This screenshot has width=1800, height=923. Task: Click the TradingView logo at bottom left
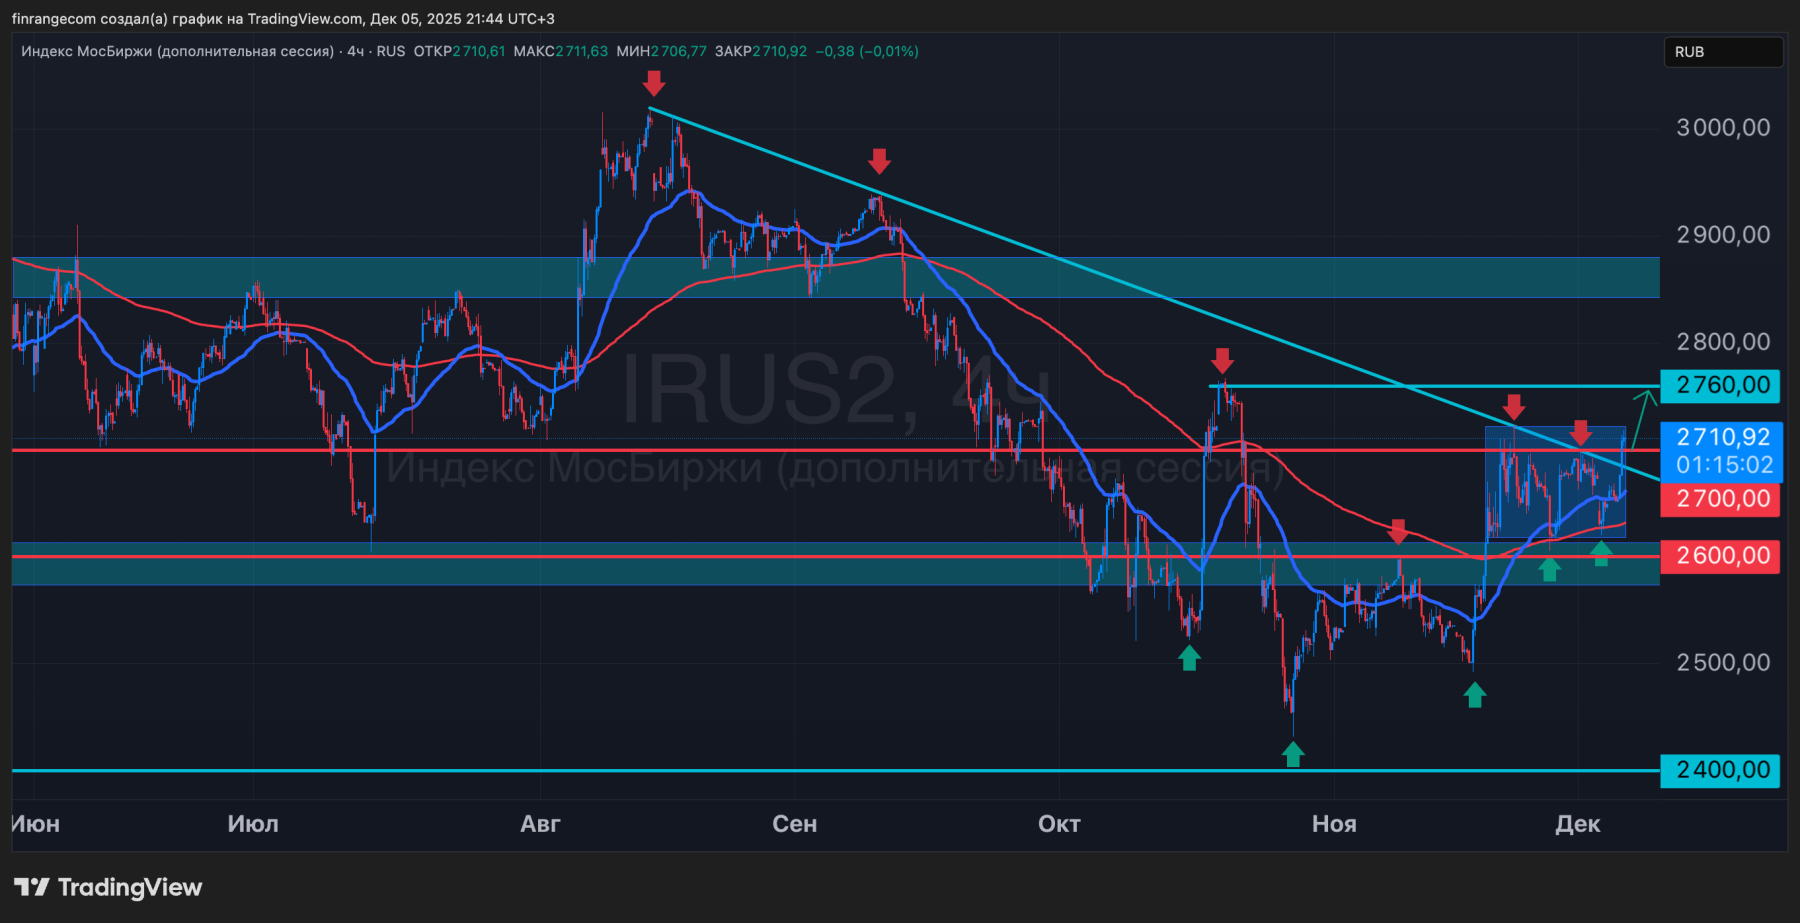coord(108,887)
